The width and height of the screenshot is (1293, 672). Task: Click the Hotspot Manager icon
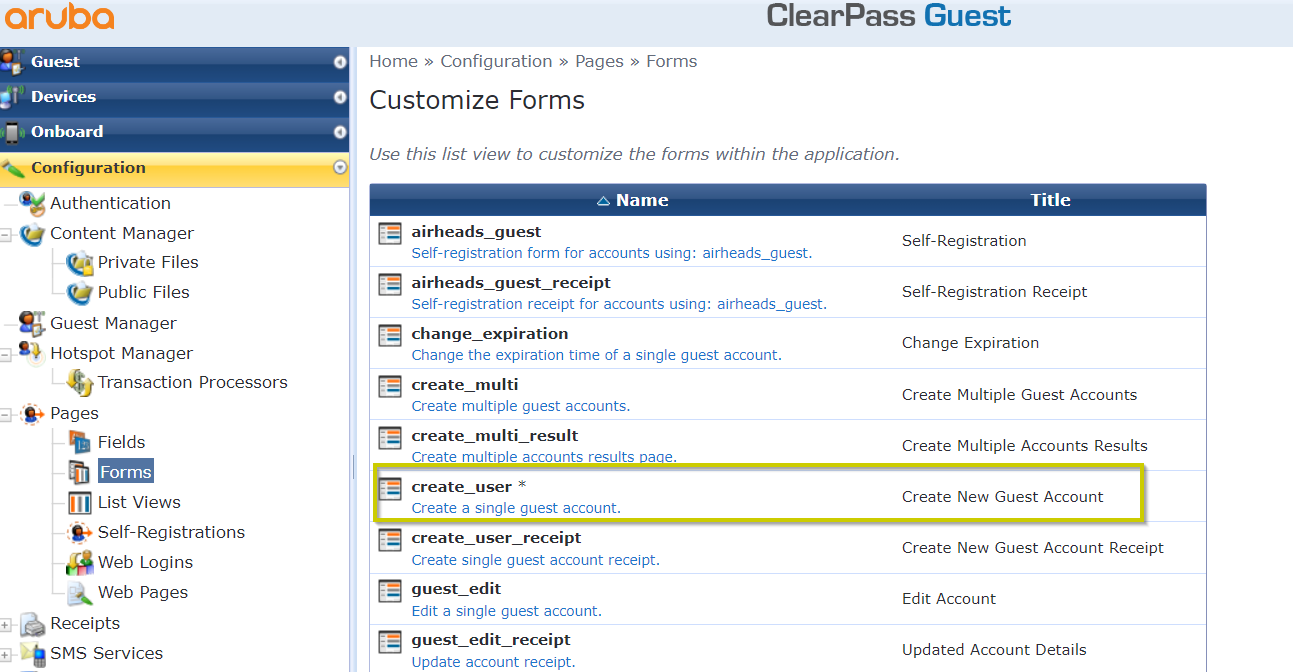33,353
